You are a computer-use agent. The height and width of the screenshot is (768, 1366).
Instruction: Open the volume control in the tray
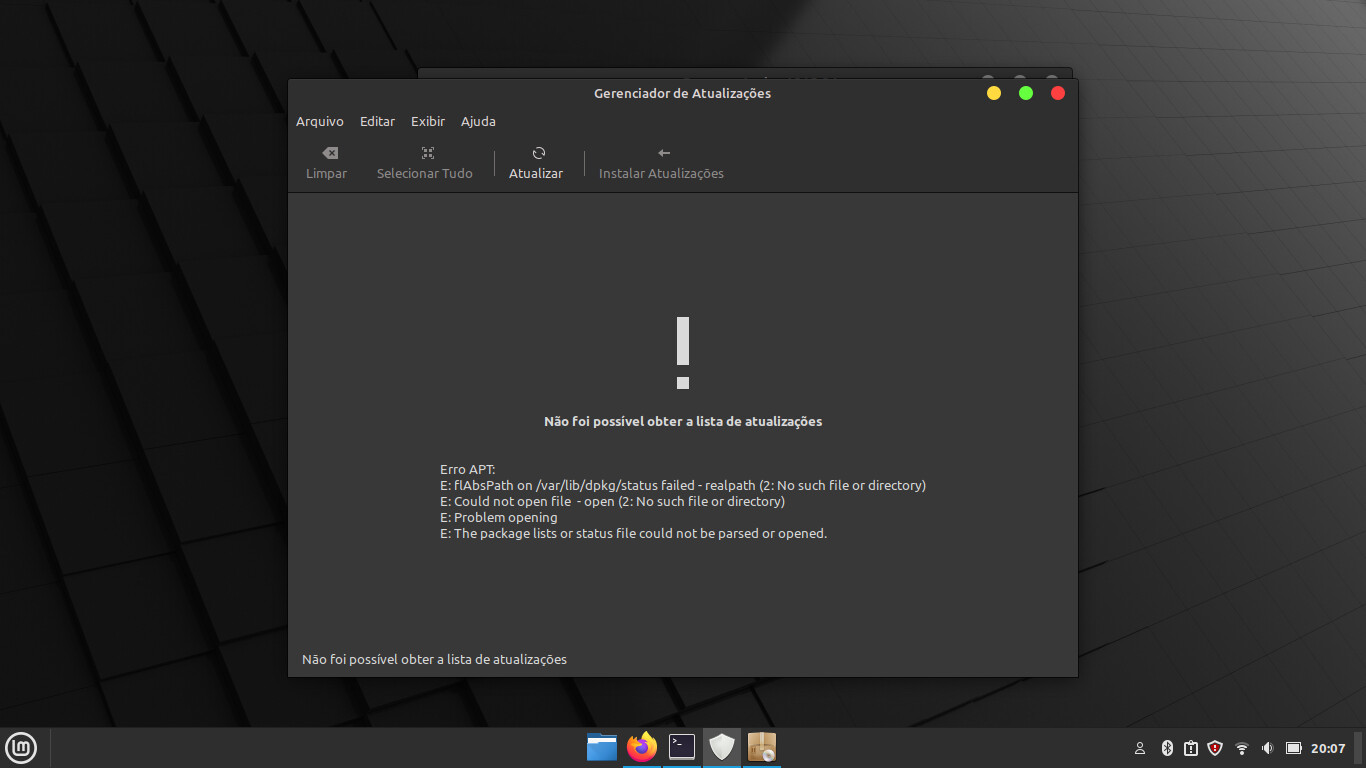point(1267,748)
